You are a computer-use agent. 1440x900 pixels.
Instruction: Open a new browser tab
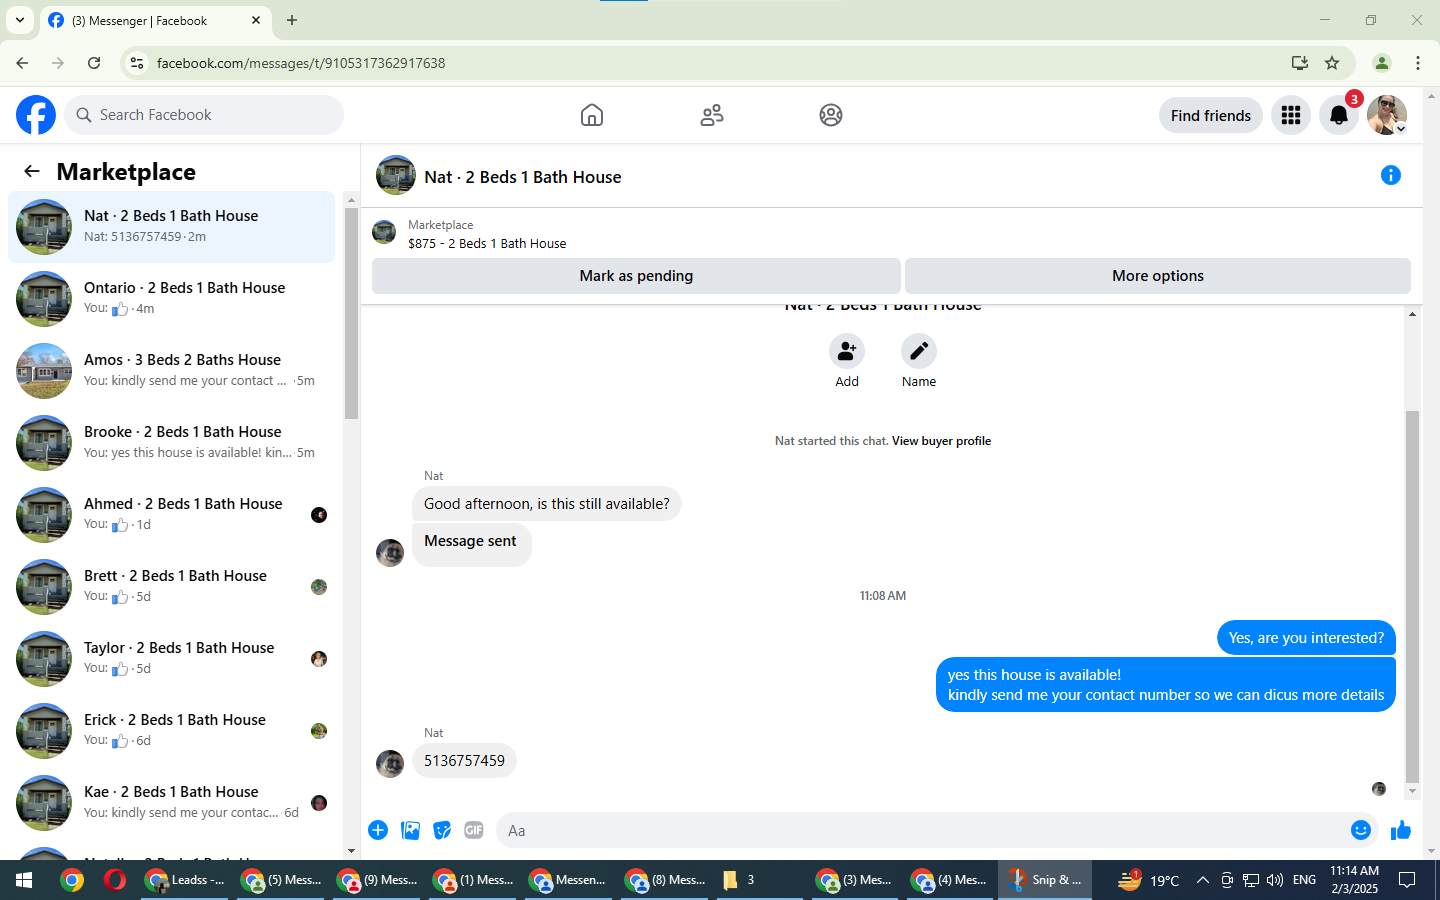click(292, 20)
